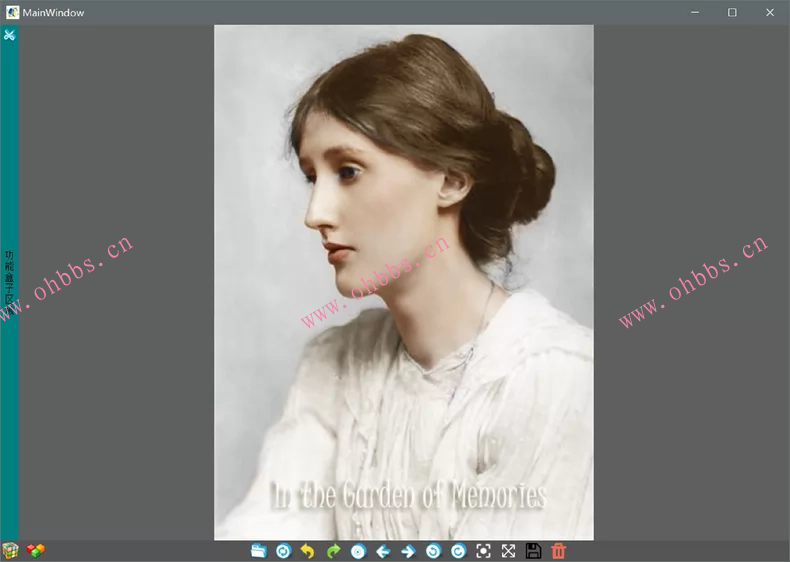
Task: Undo the last edit with yellow arrow
Action: [308, 551]
